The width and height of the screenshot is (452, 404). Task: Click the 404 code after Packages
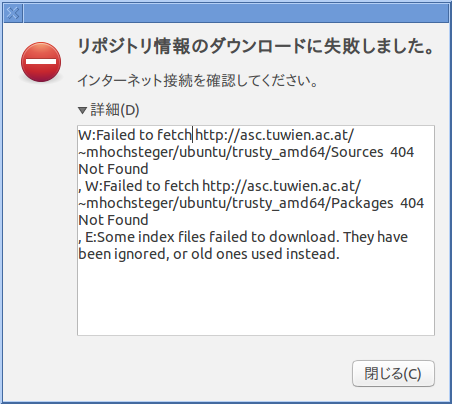[x=412, y=203]
